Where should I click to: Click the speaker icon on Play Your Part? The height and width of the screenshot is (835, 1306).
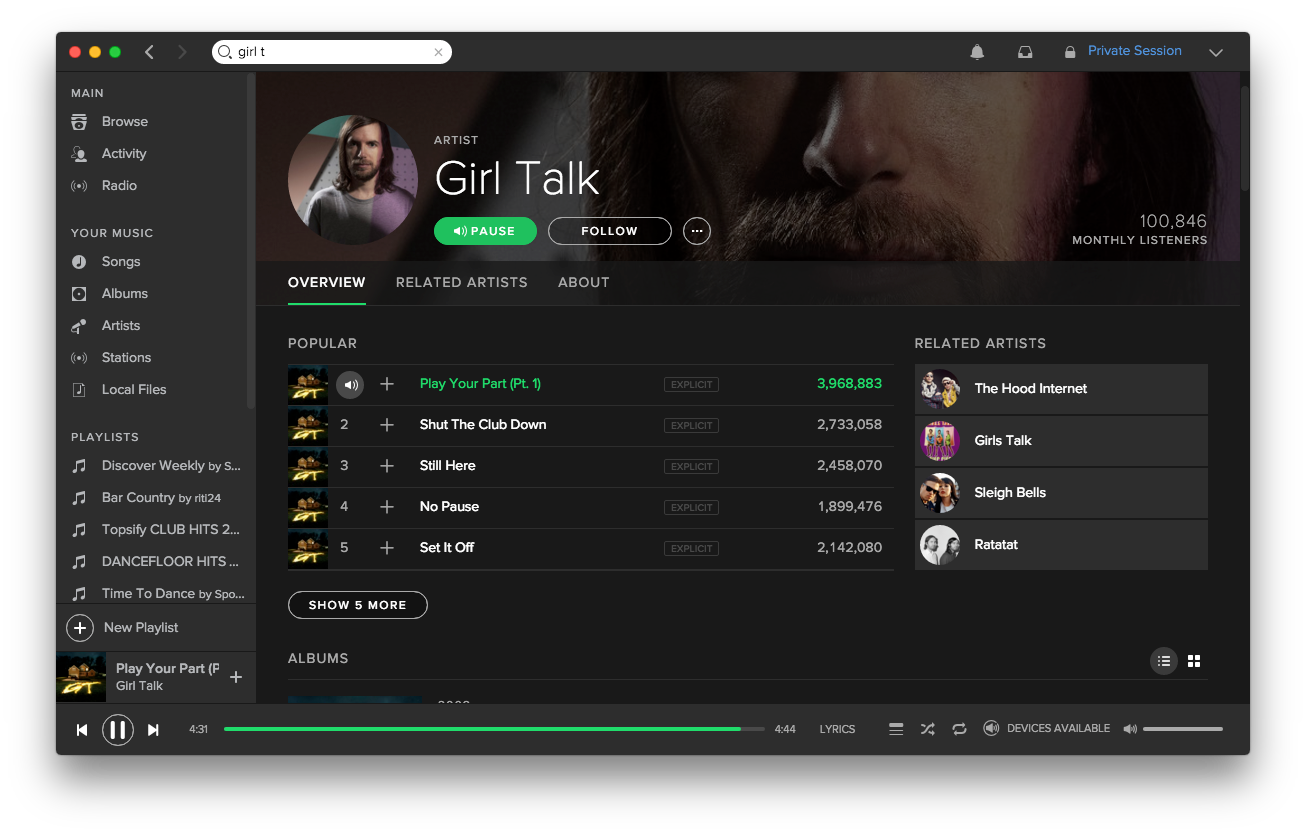coord(350,385)
